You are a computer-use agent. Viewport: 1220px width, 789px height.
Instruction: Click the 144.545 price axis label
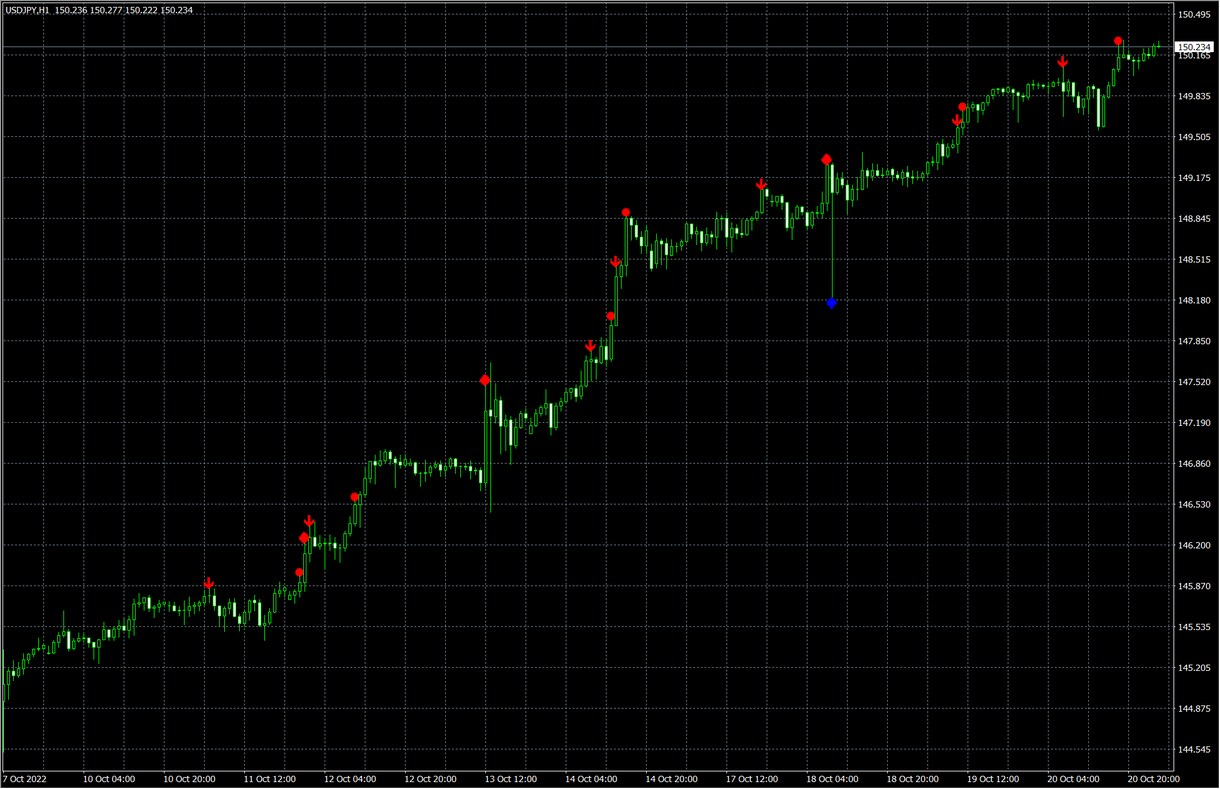(x=1194, y=750)
